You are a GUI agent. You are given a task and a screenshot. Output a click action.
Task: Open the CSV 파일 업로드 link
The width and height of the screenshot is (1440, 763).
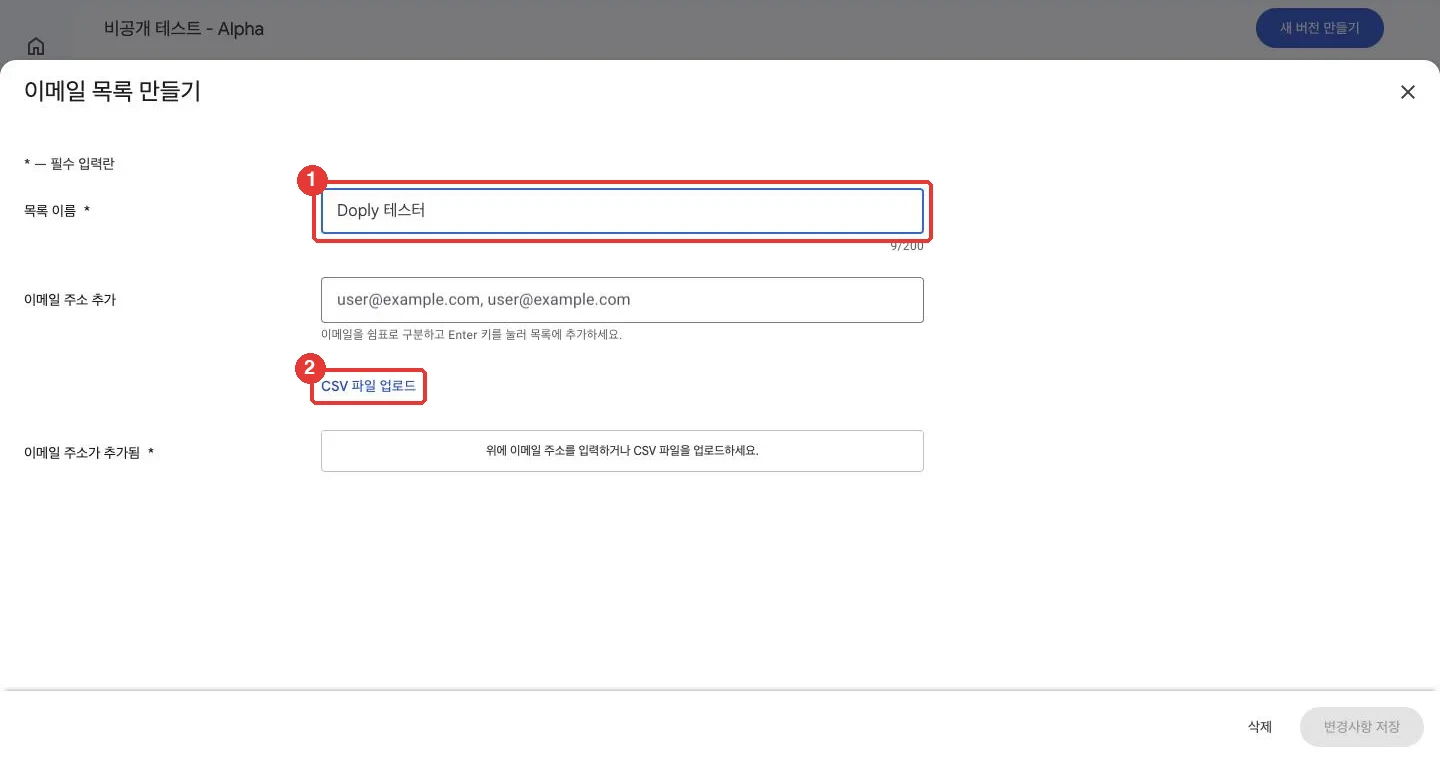[x=368, y=386]
